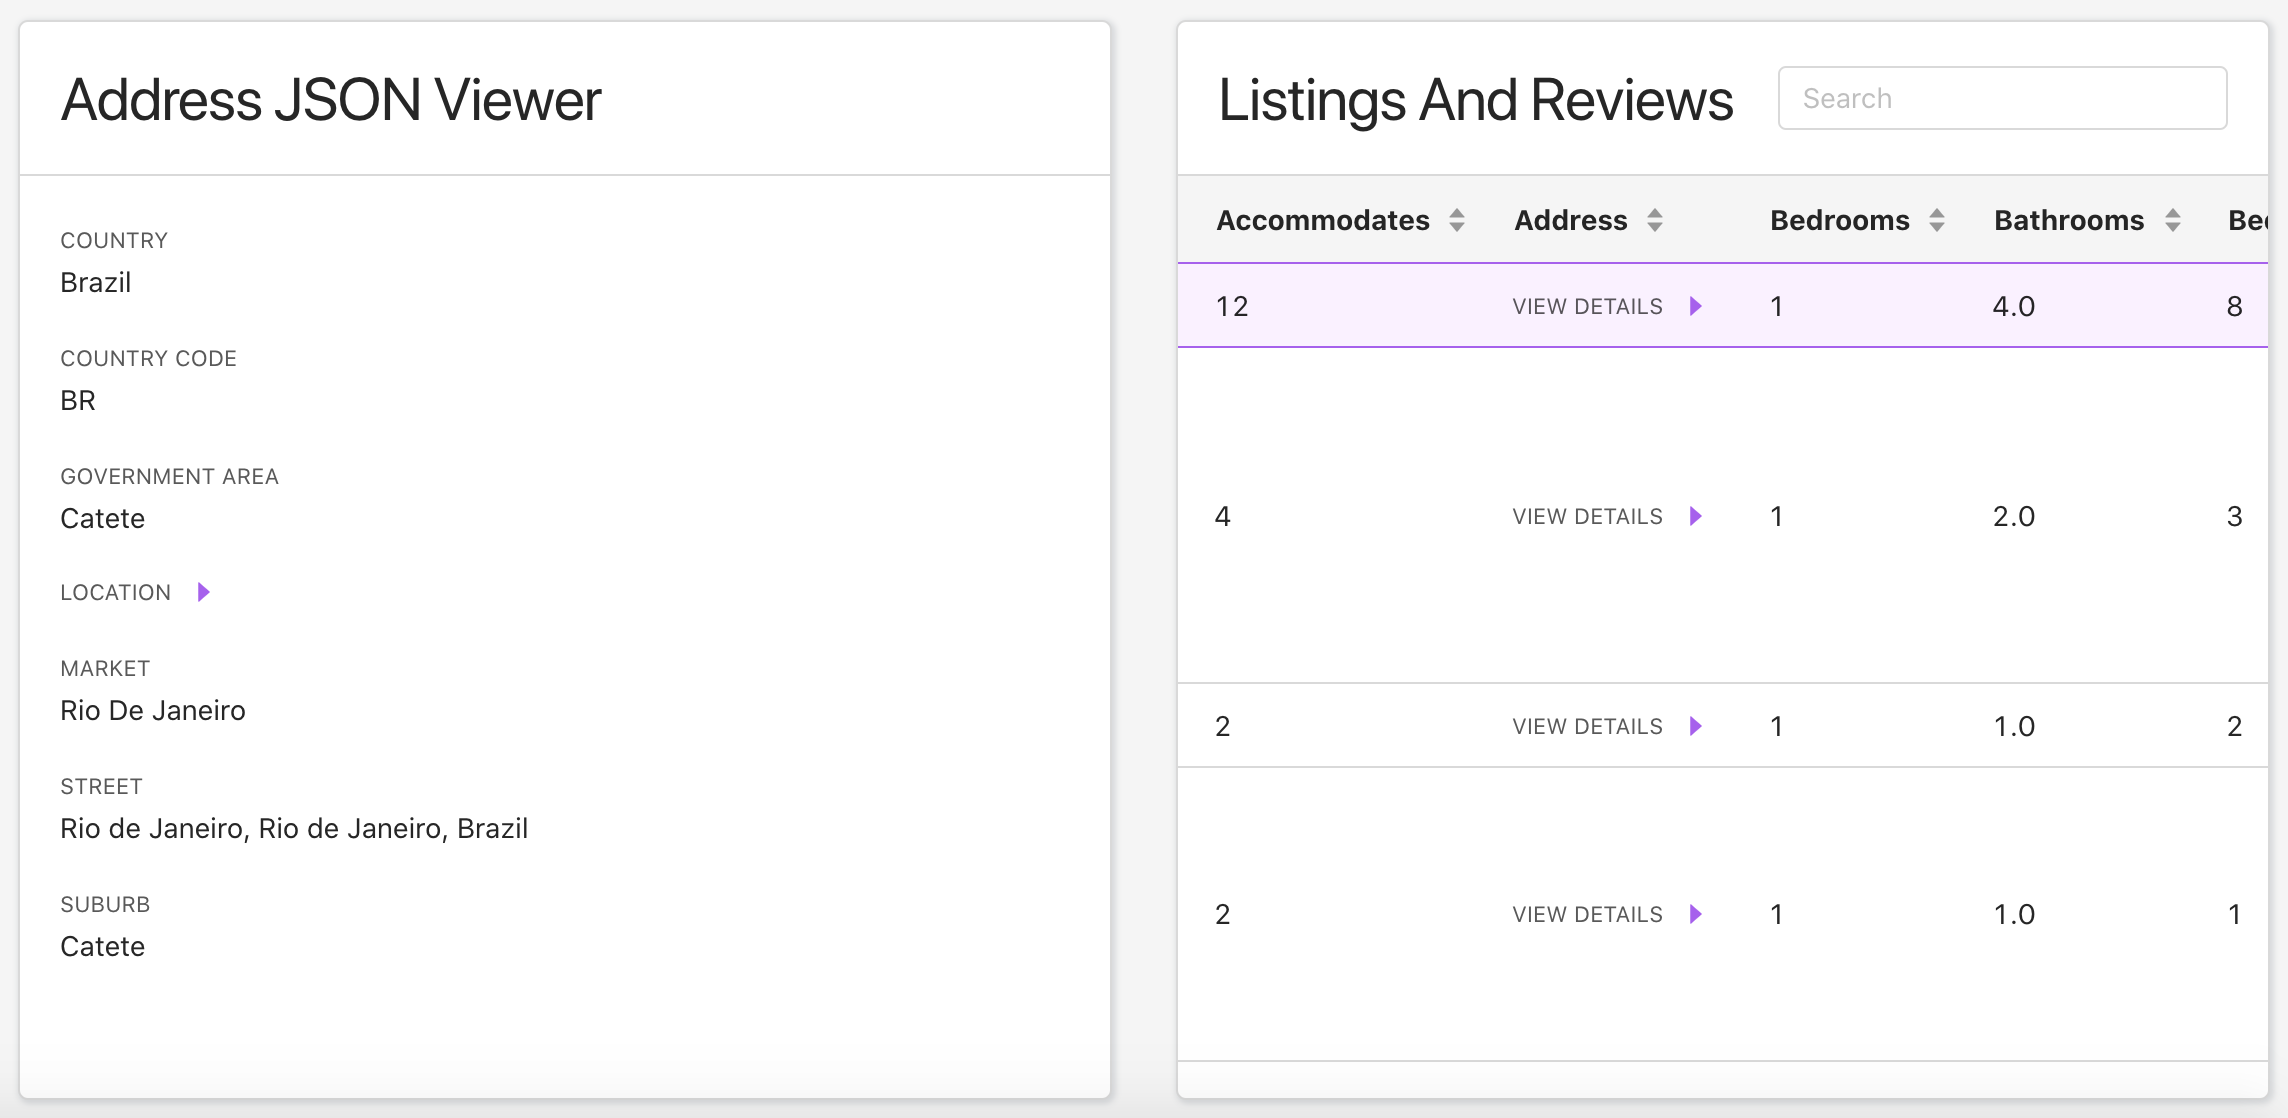Image resolution: width=2288 pixels, height=1118 pixels.
Task: Open VIEW DETAILS for row with 3 beds
Action: coord(1587,516)
